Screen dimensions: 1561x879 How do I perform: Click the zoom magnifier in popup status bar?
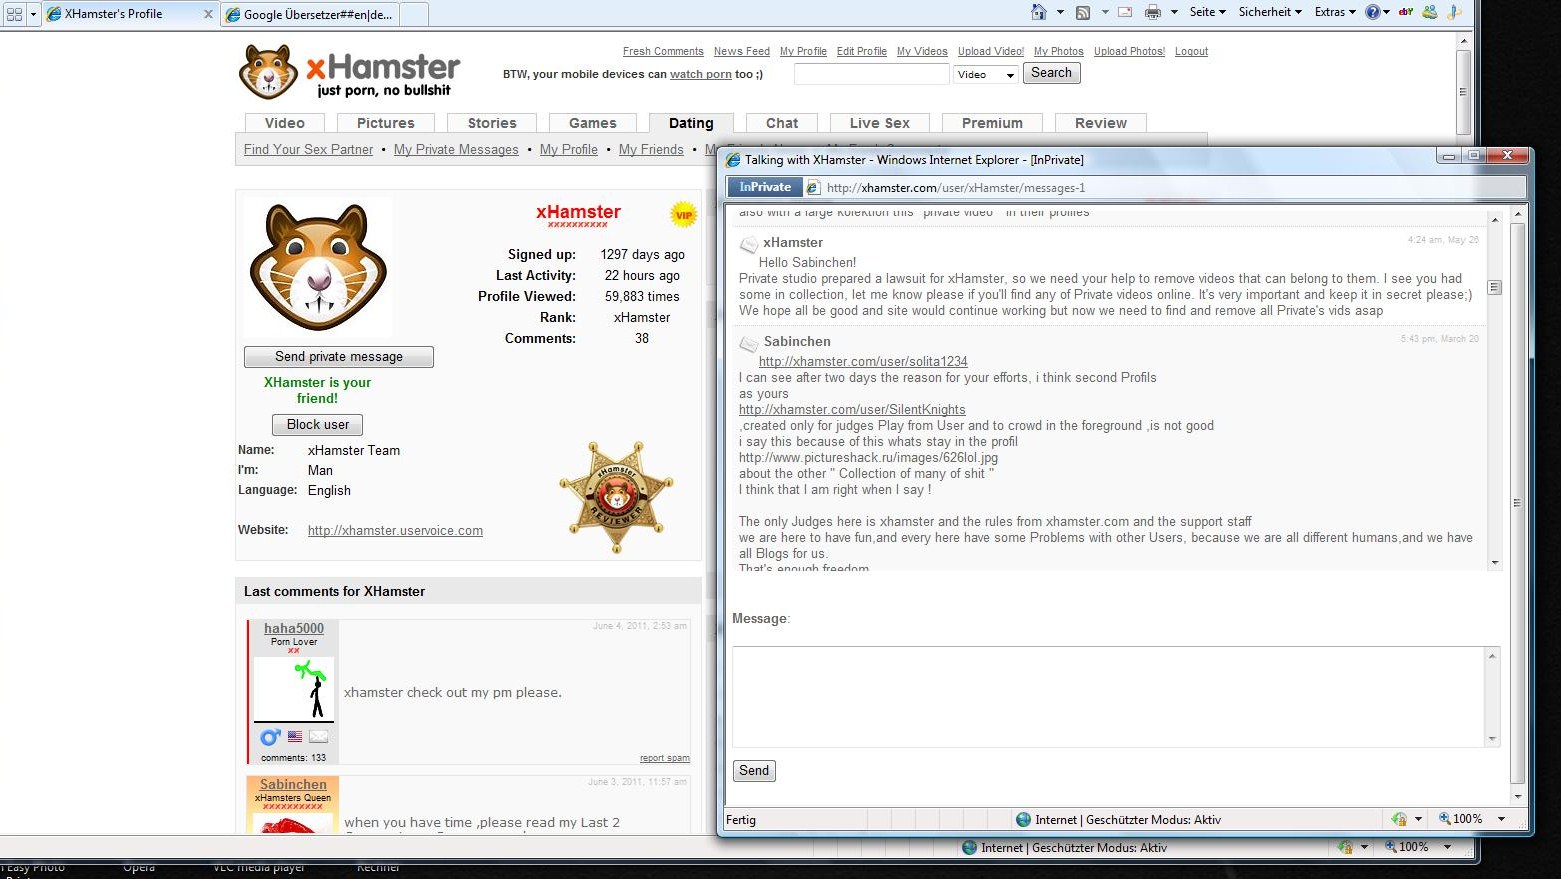pyautogui.click(x=1445, y=819)
